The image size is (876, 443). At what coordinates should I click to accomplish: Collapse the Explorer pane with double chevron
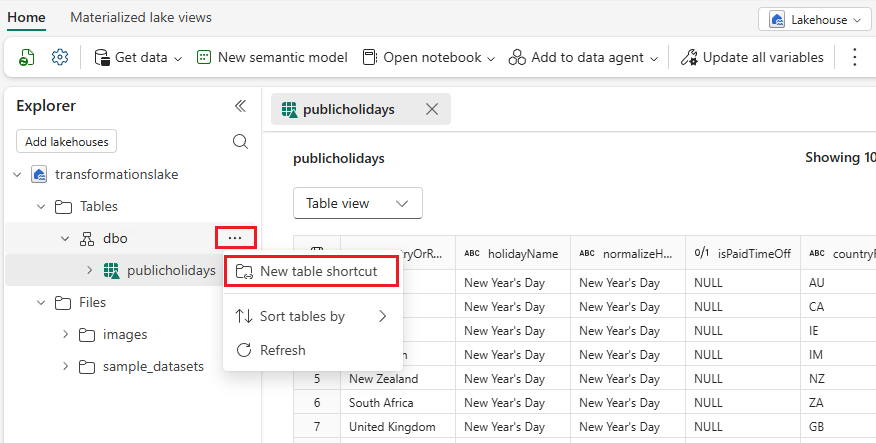click(x=240, y=106)
